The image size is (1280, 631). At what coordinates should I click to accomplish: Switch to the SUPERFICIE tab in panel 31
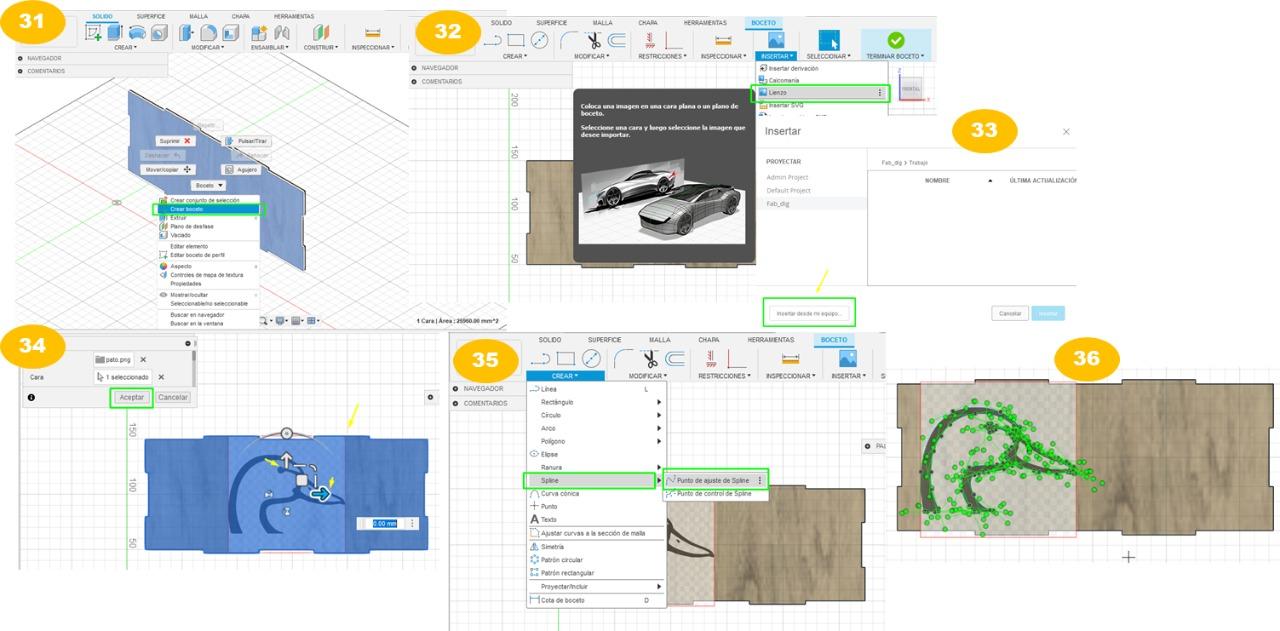[x=151, y=17]
